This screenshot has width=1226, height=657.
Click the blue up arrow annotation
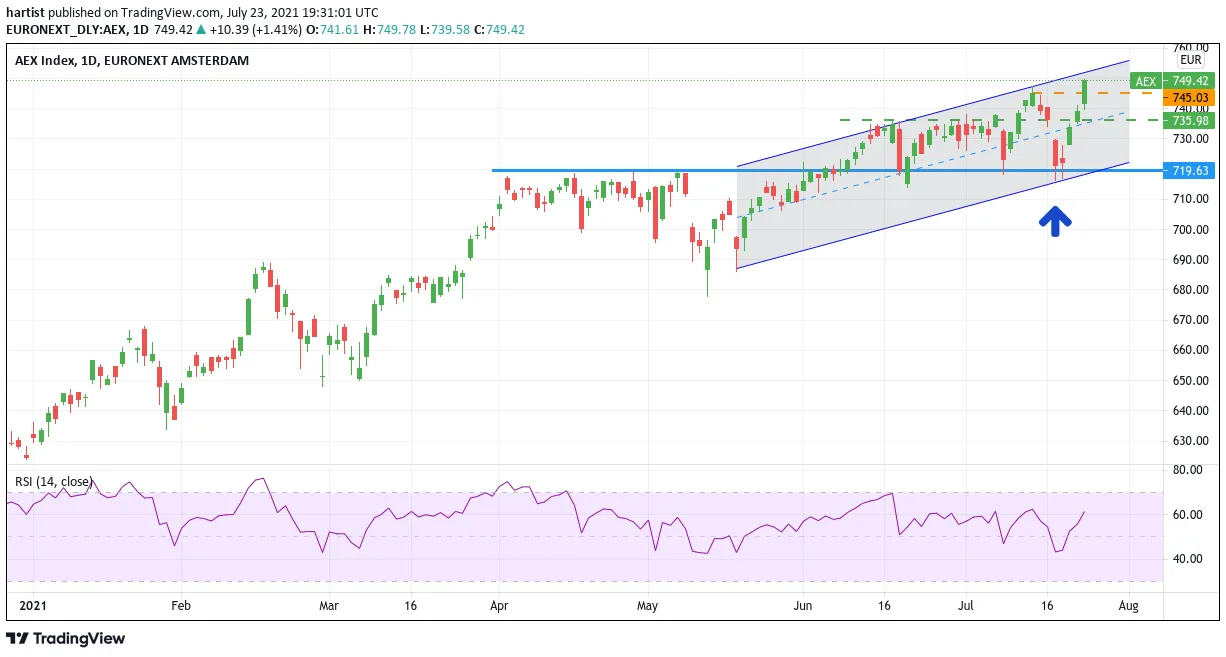coord(1054,220)
